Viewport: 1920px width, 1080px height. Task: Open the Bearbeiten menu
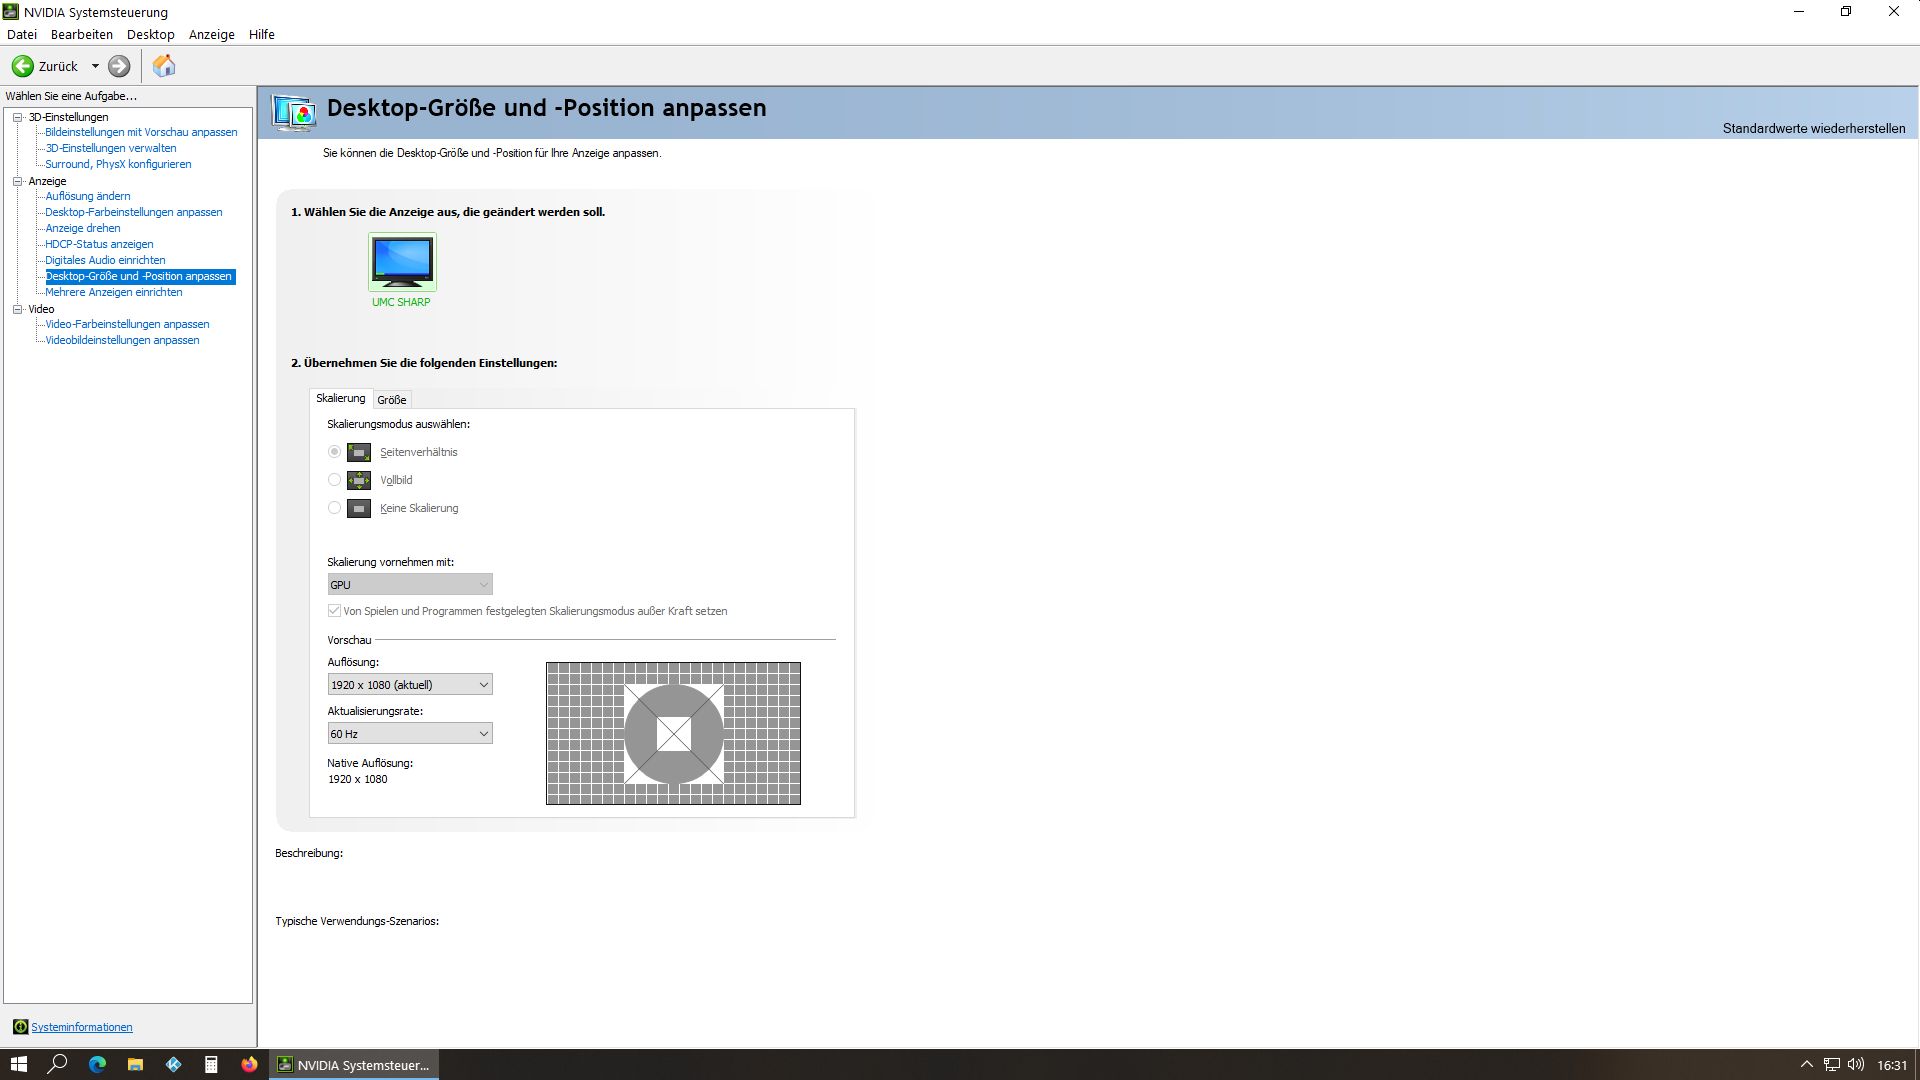point(82,34)
